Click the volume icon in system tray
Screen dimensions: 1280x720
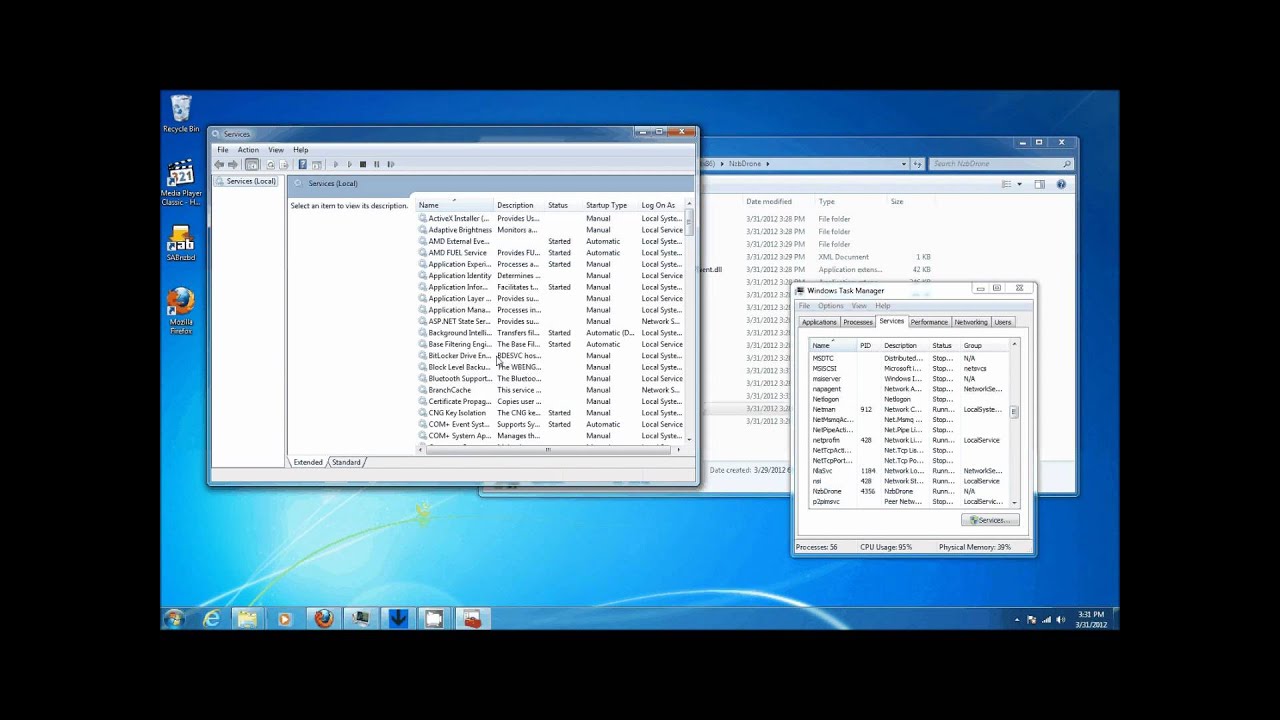tap(1060, 620)
